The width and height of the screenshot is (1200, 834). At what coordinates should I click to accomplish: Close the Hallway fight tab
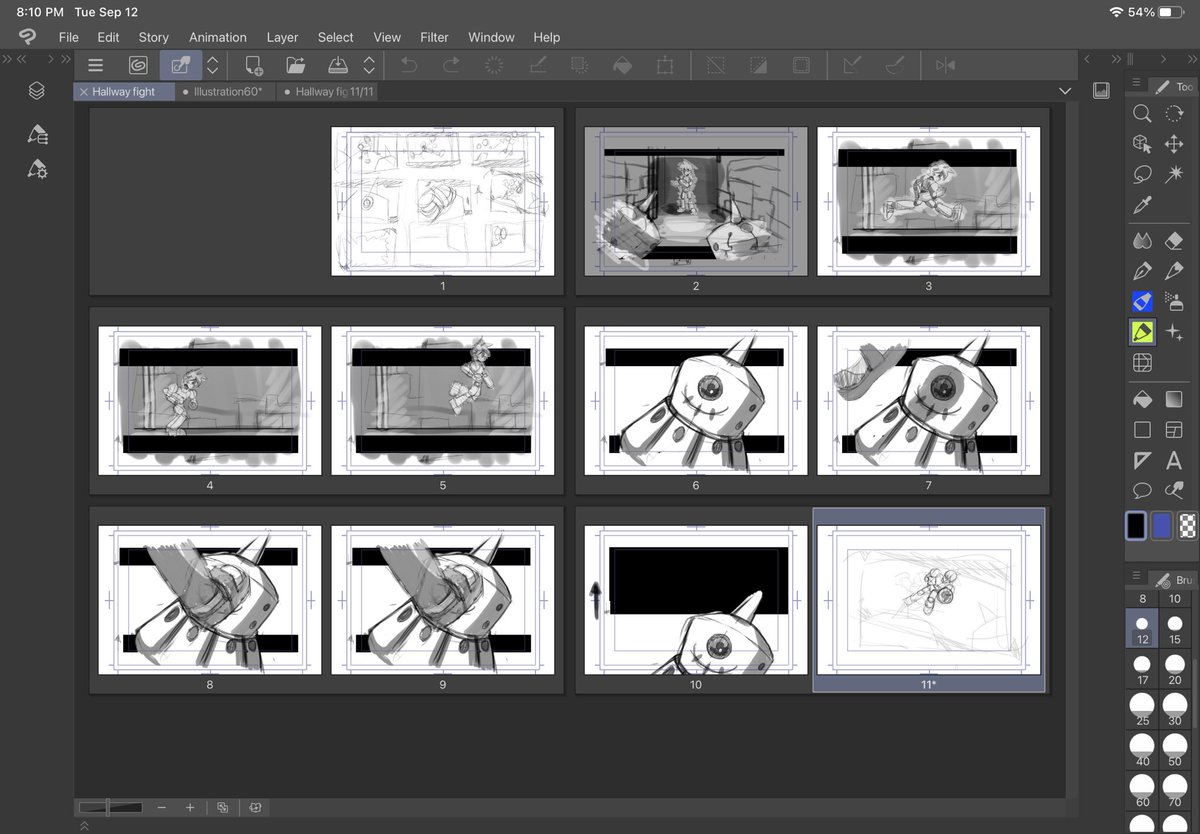(83, 91)
